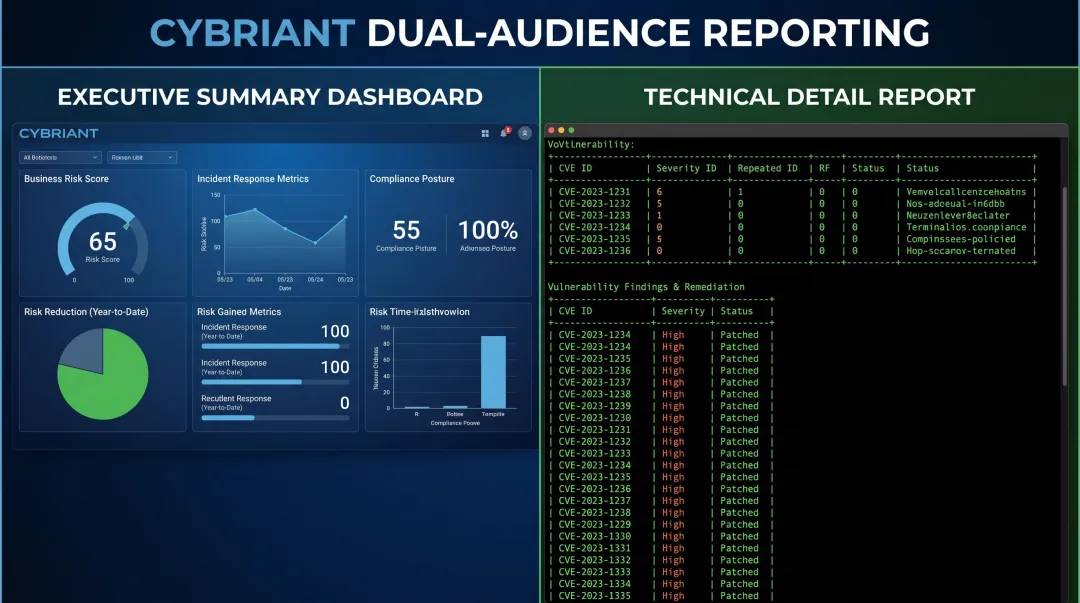Select the 'Compliance Posture' card title
The image size is (1080, 603).
coord(412,178)
